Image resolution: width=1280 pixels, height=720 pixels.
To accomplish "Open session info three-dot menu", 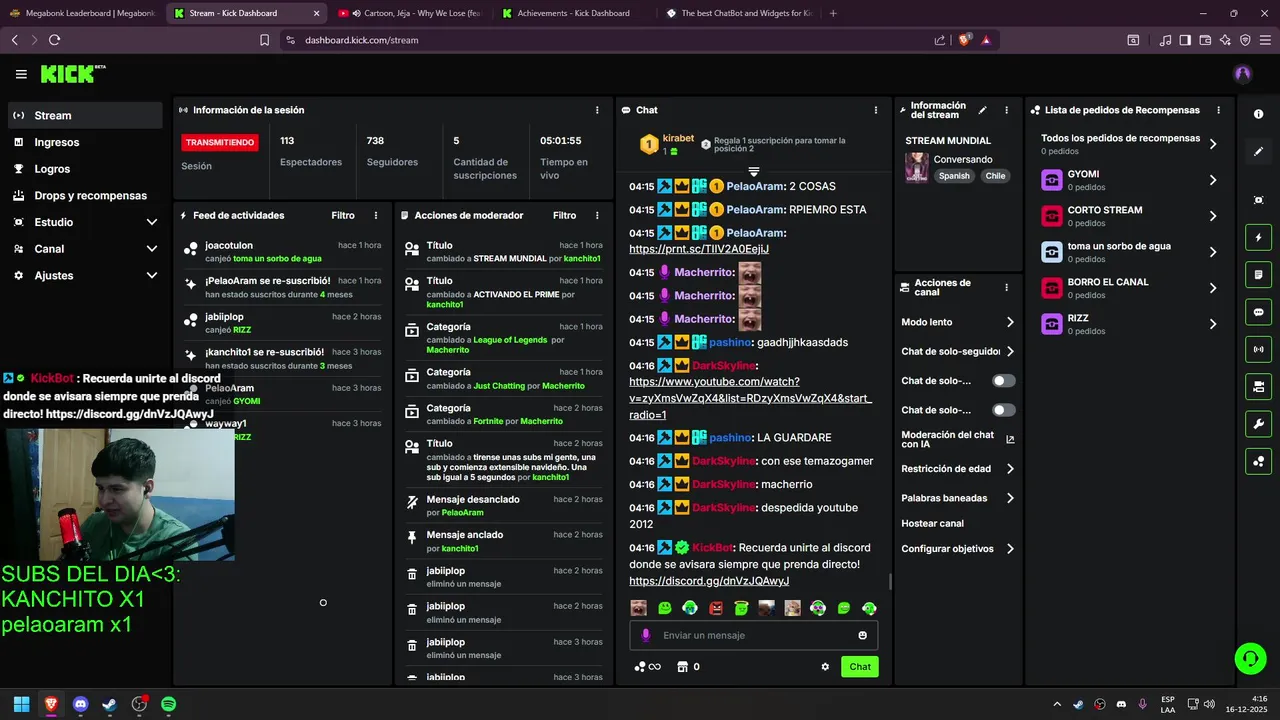I will [597, 110].
